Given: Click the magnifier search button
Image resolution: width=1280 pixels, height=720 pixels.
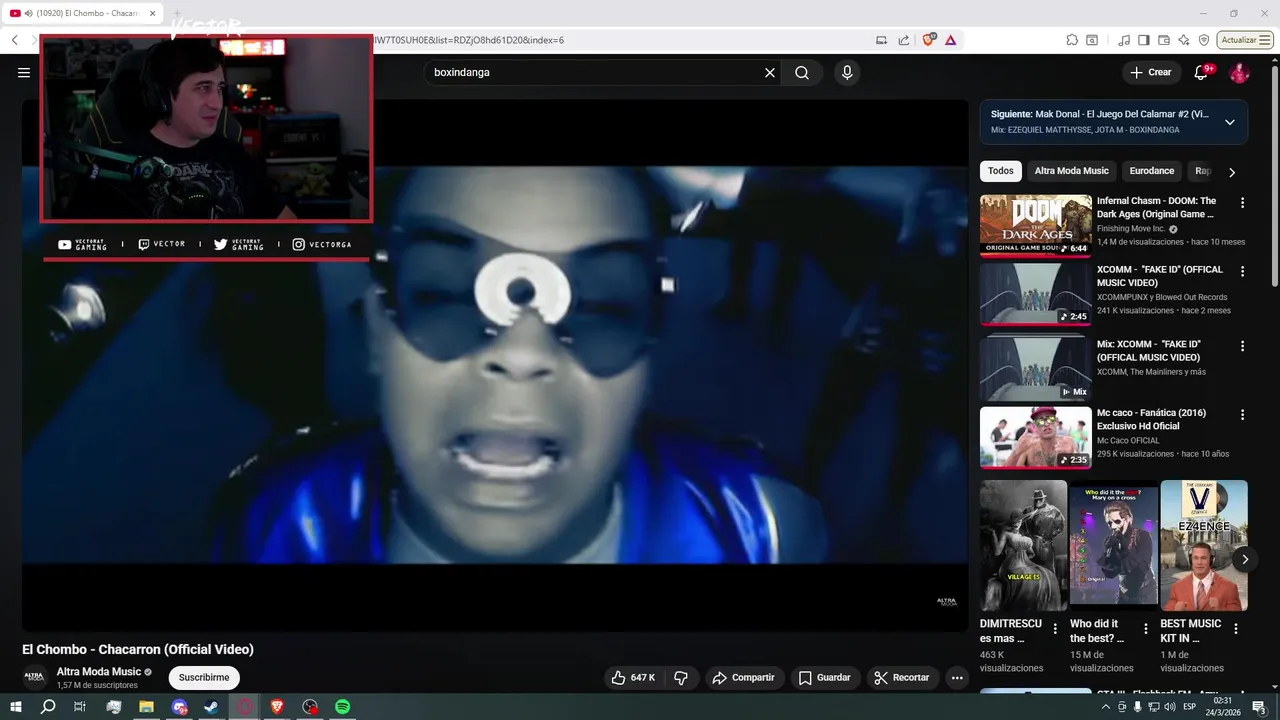Looking at the screenshot, I should click(x=802, y=73).
